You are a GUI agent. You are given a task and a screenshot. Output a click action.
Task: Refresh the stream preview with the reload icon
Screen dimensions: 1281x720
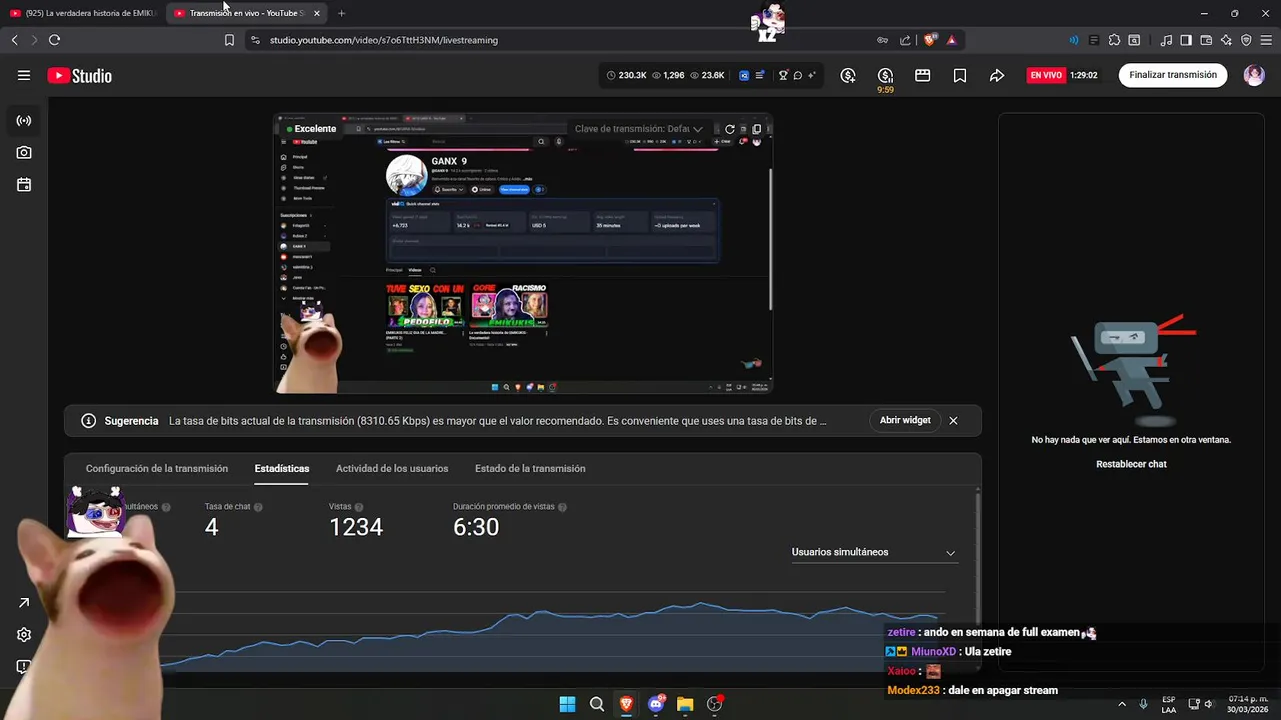coord(730,129)
